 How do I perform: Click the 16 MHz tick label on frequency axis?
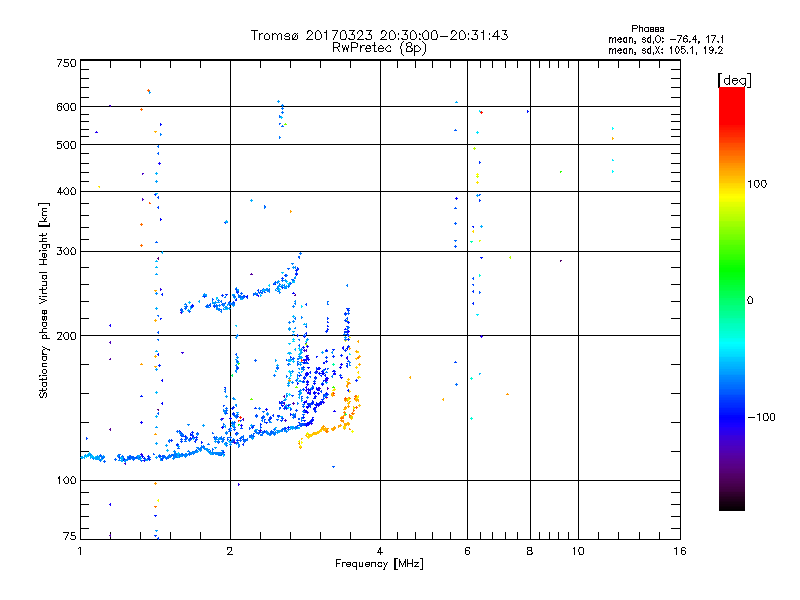click(x=680, y=551)
